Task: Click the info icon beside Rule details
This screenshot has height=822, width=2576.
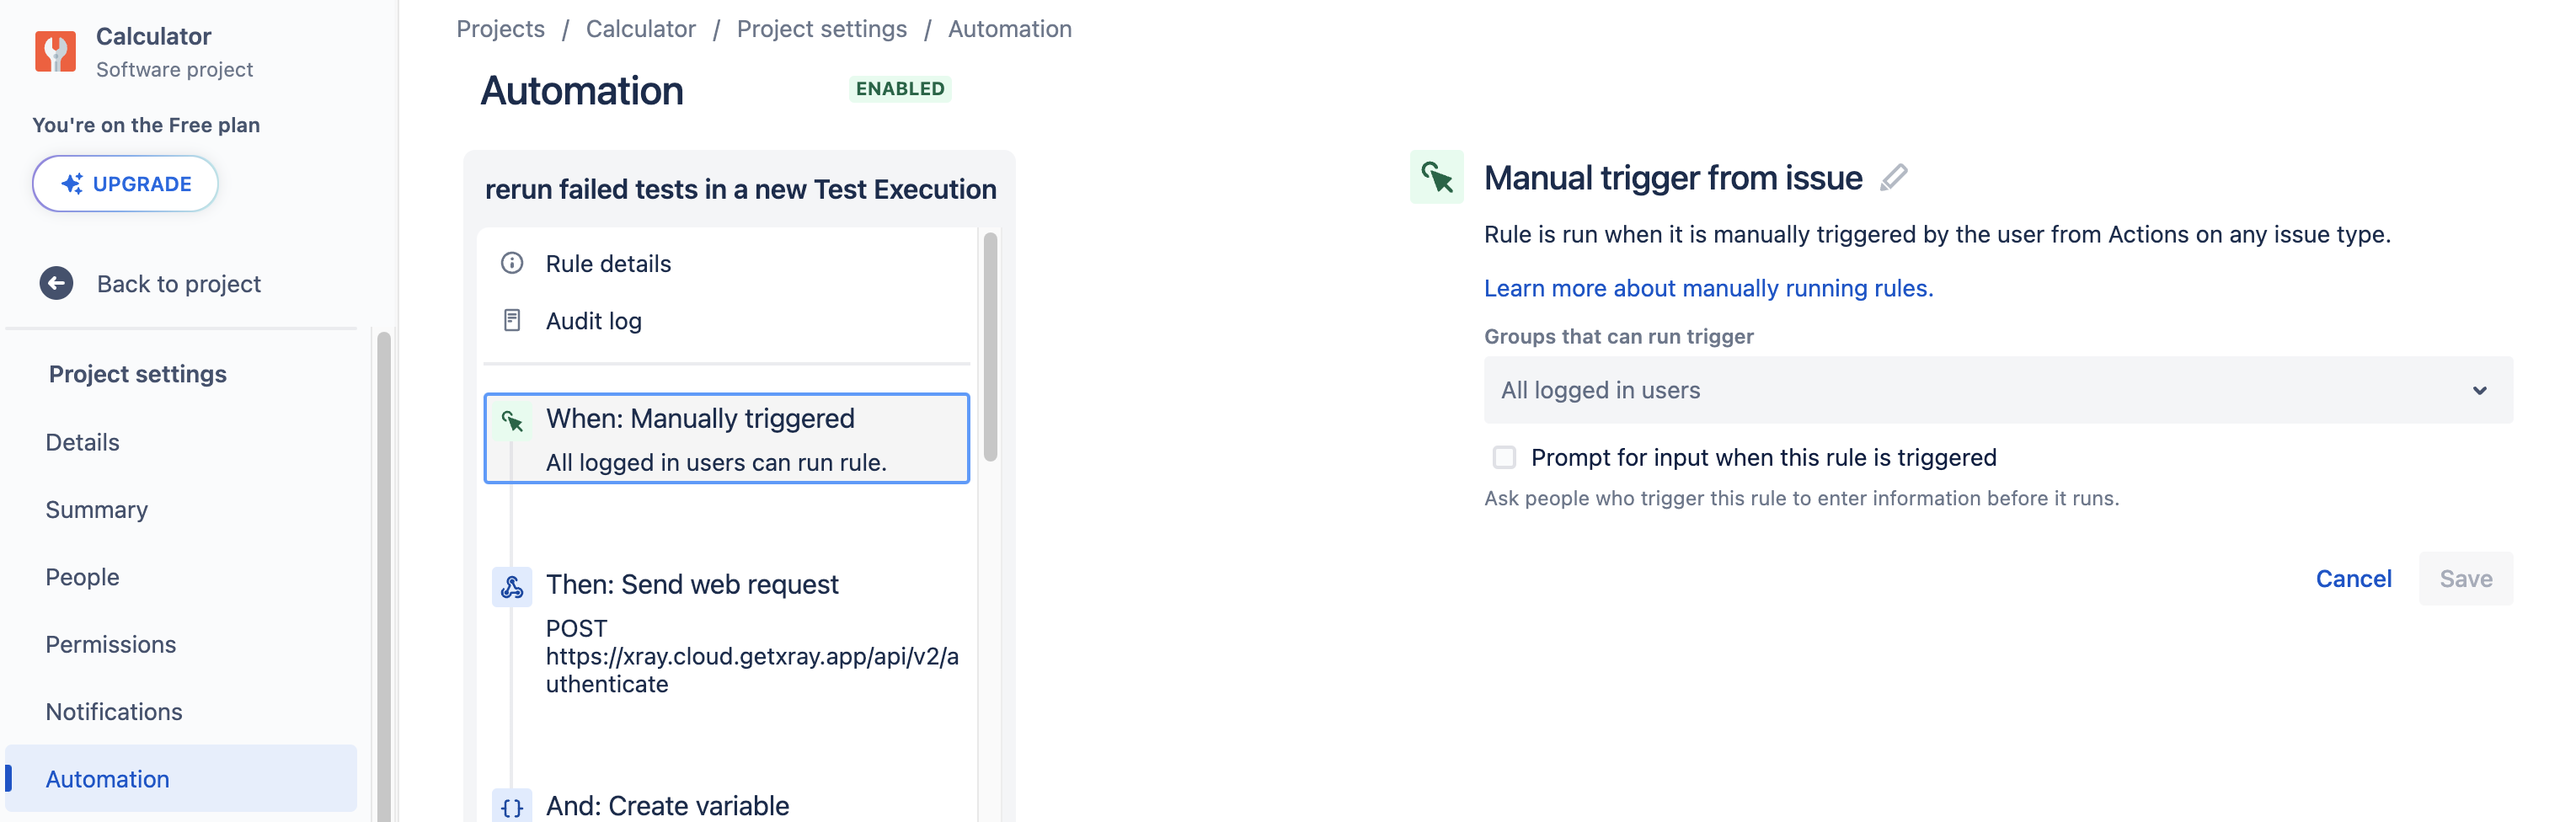Action: point(512,263)
